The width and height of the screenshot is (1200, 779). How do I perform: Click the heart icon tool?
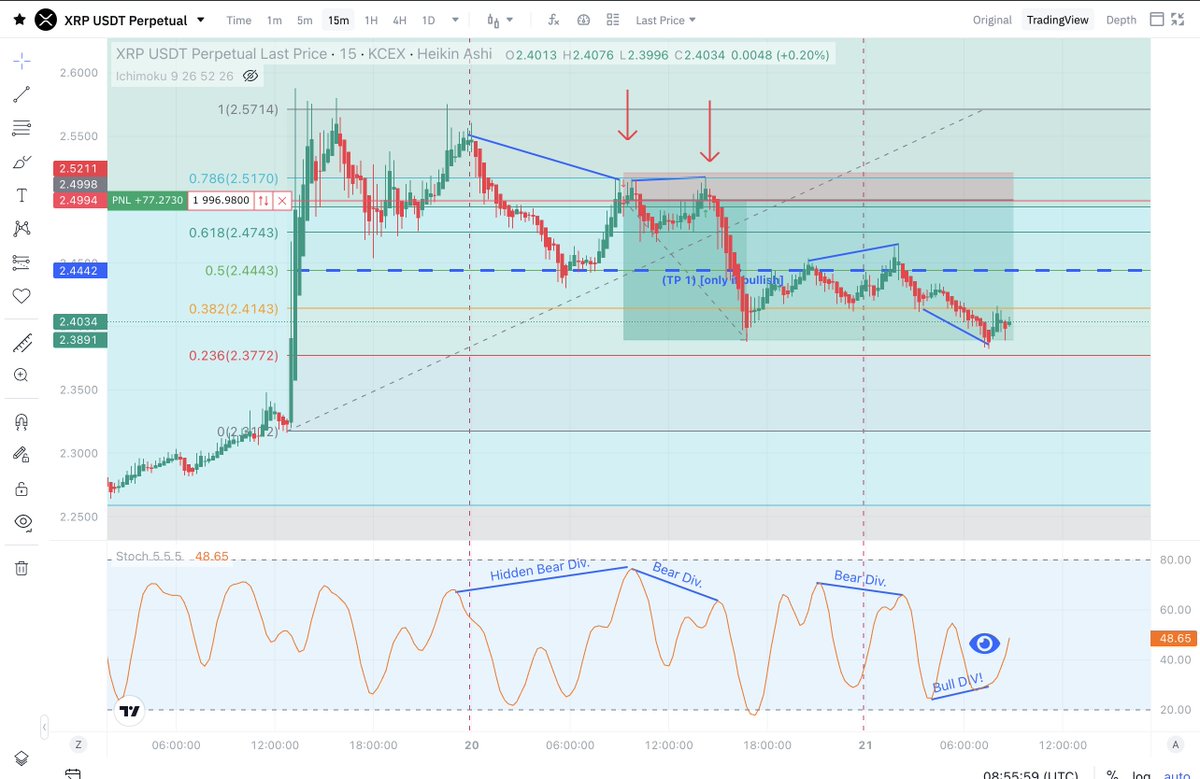[x=21, y=296]
